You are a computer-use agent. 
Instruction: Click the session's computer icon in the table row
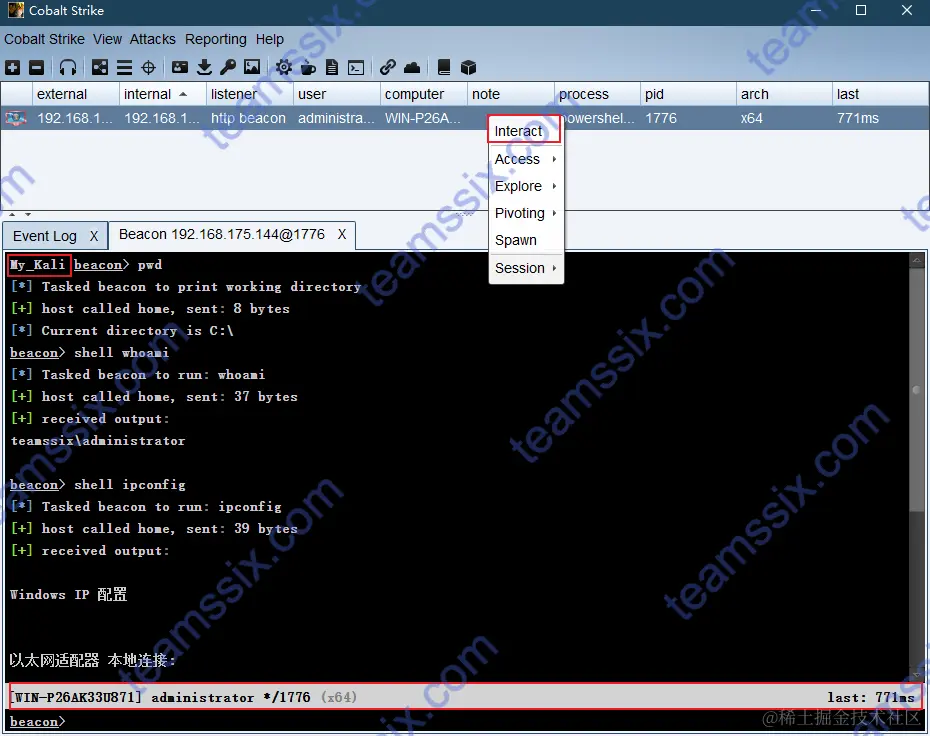tap(16, 118)
